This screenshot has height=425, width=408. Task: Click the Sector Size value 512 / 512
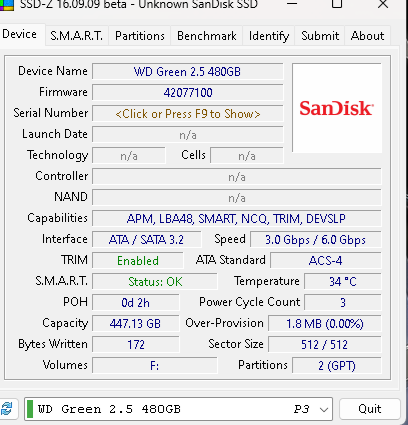325,345
